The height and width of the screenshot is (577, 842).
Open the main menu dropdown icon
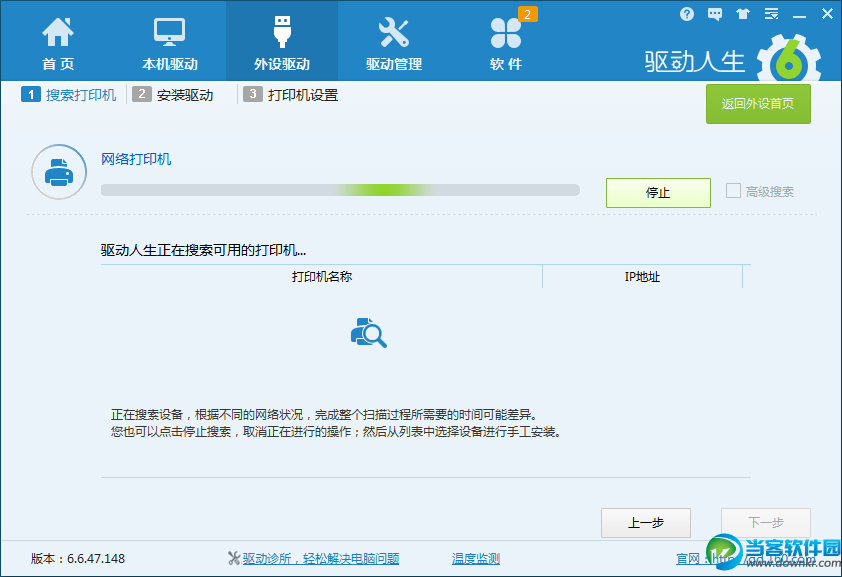pyautogui.click(x=772, y=14)
